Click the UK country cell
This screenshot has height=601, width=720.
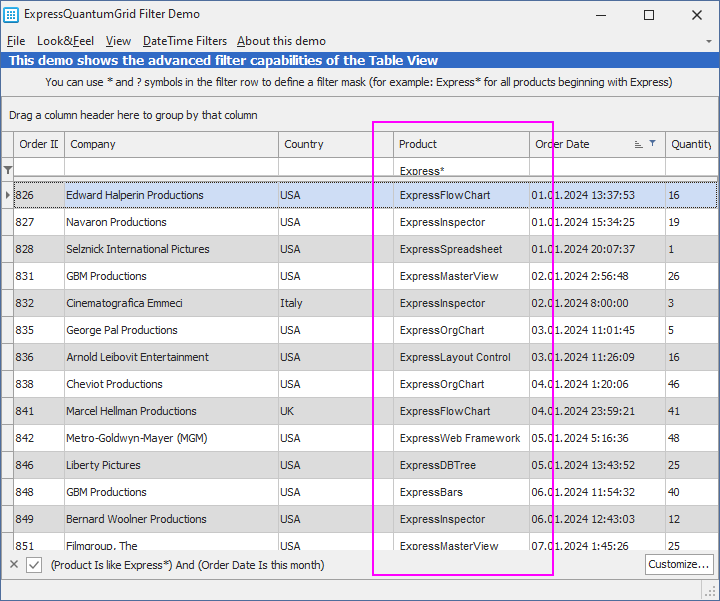pyautogui.click(x=336, y=411)
